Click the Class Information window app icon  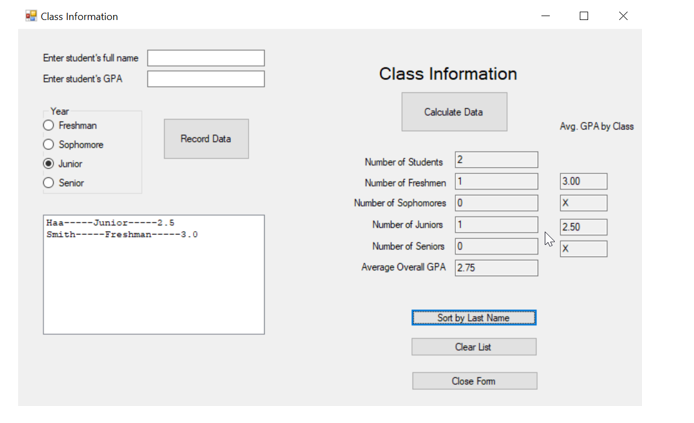[31, 16]
